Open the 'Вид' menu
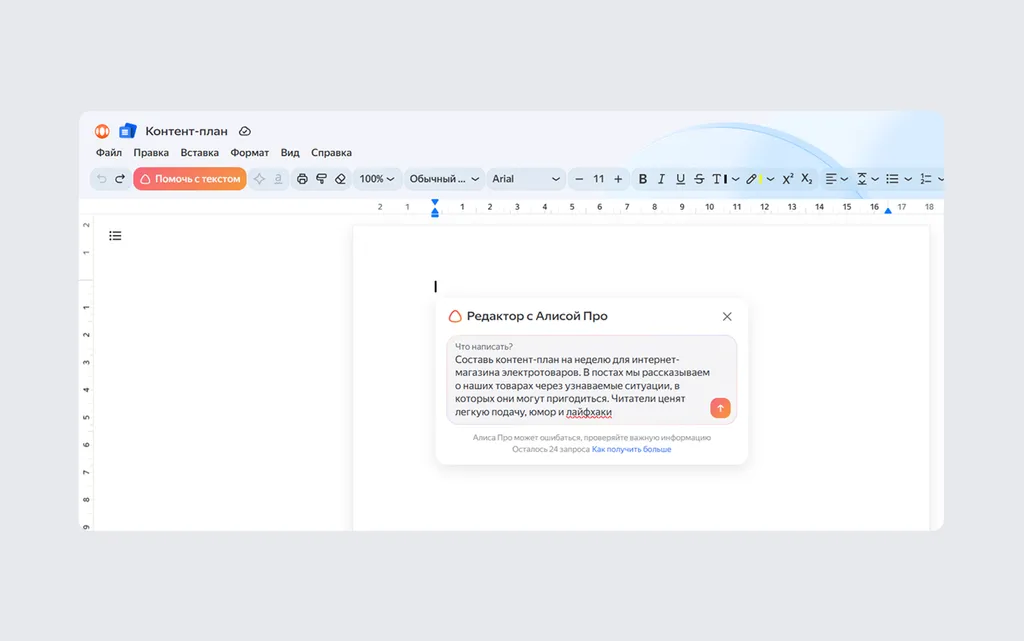1024x641 pixels. 290,153
